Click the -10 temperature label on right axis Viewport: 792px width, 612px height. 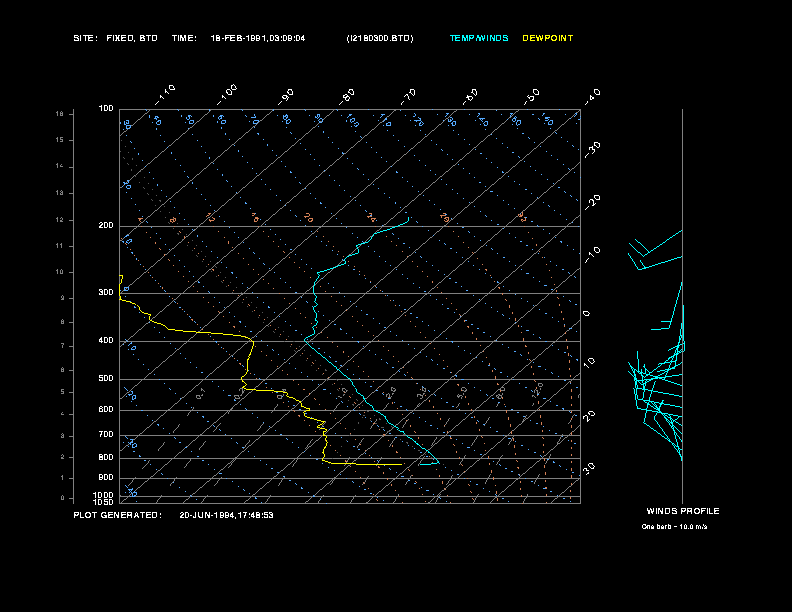click(592, 255)
